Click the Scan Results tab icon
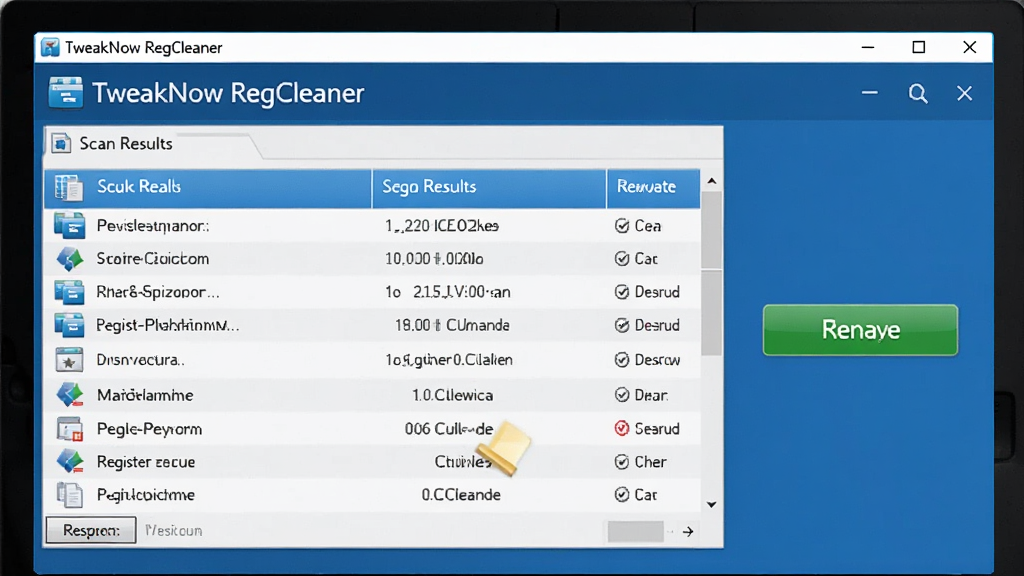 pos(61,143)
